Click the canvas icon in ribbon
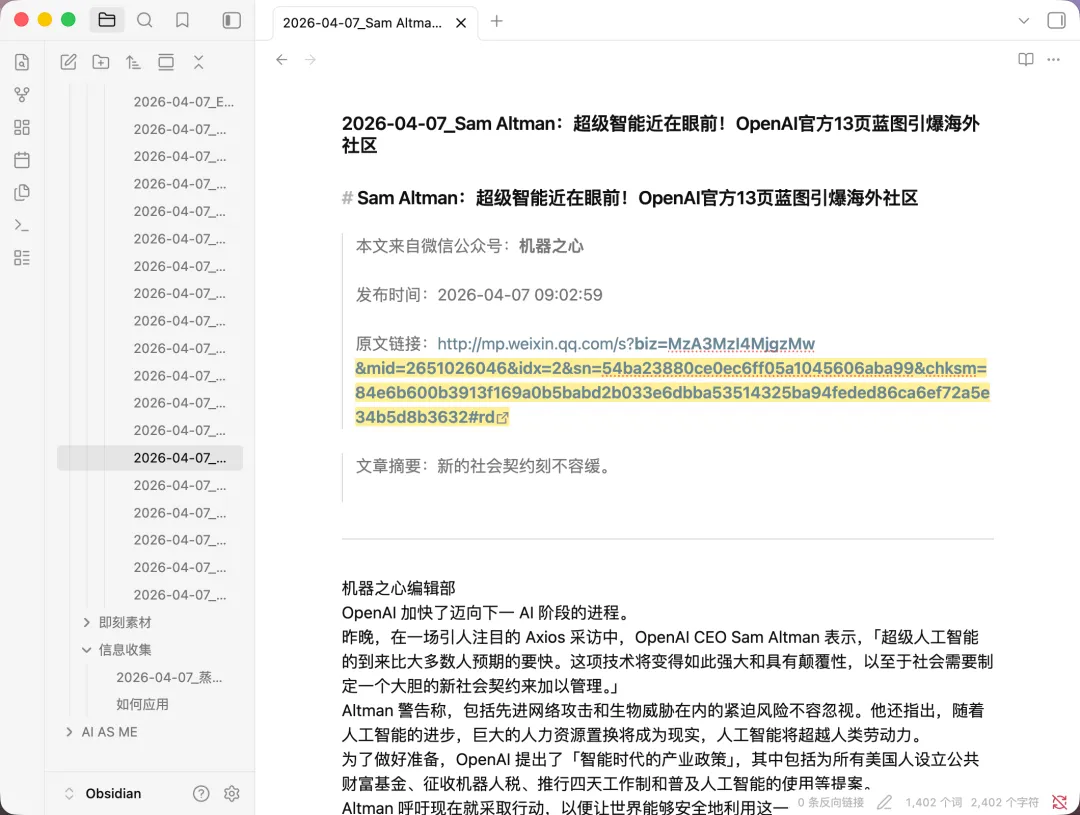This screenshot has width=1080, height=815. point(22,127)
